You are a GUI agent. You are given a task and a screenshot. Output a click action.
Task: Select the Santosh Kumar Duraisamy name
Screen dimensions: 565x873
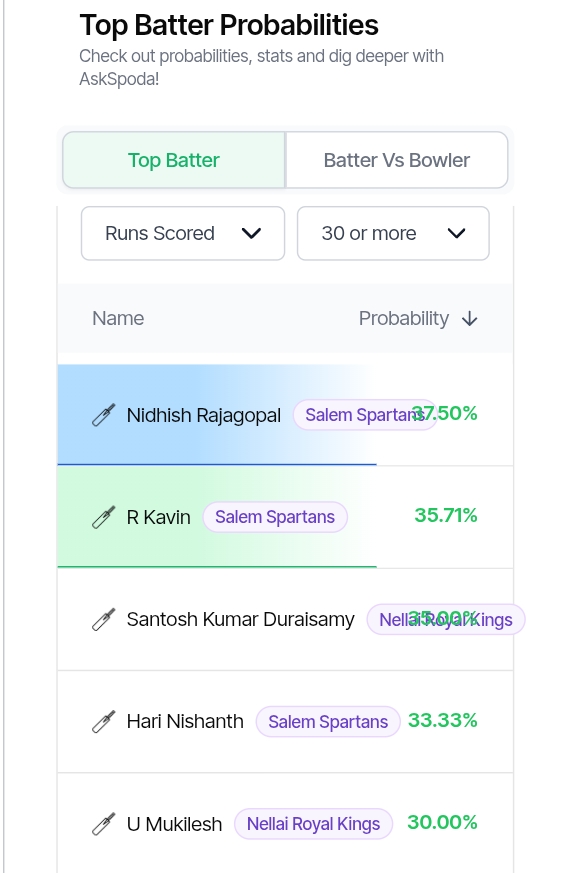240,619
